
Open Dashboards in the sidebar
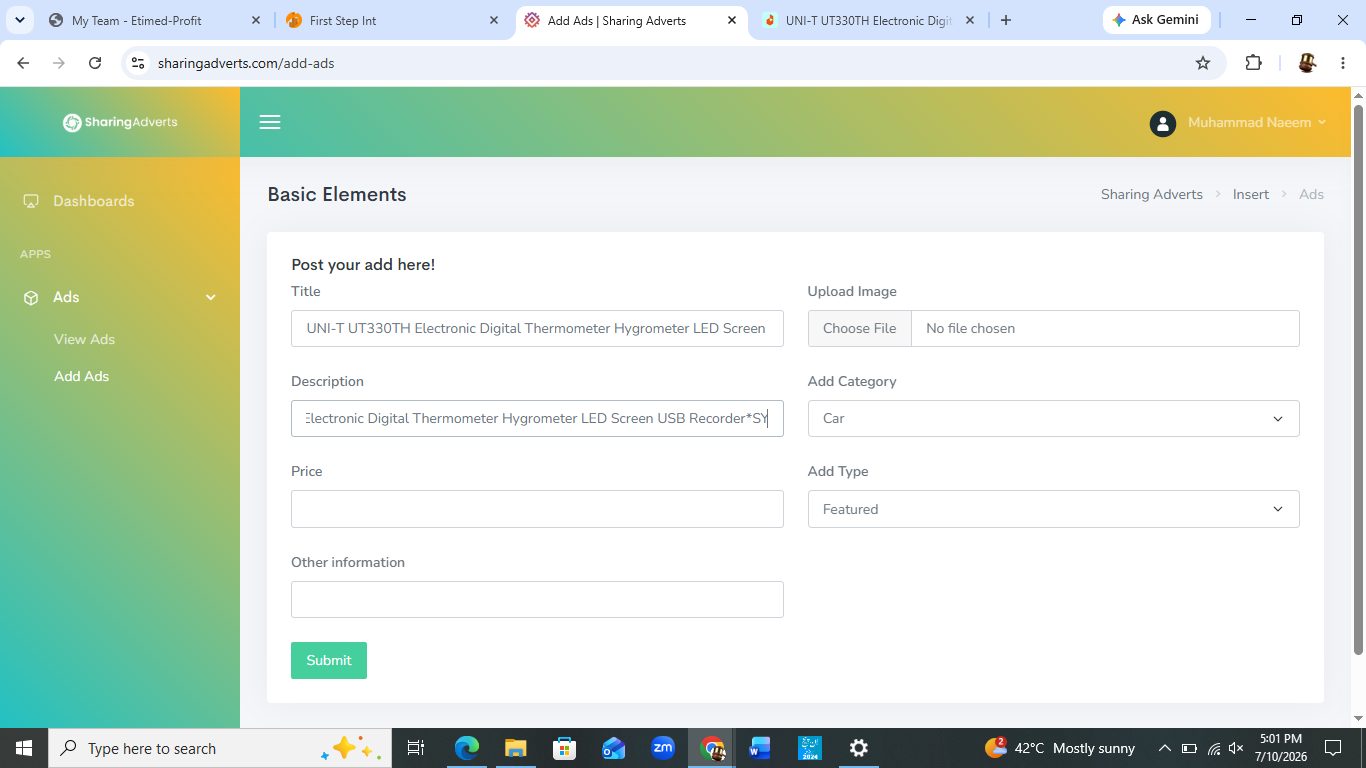pyautogui.click(x=93, y=201)
